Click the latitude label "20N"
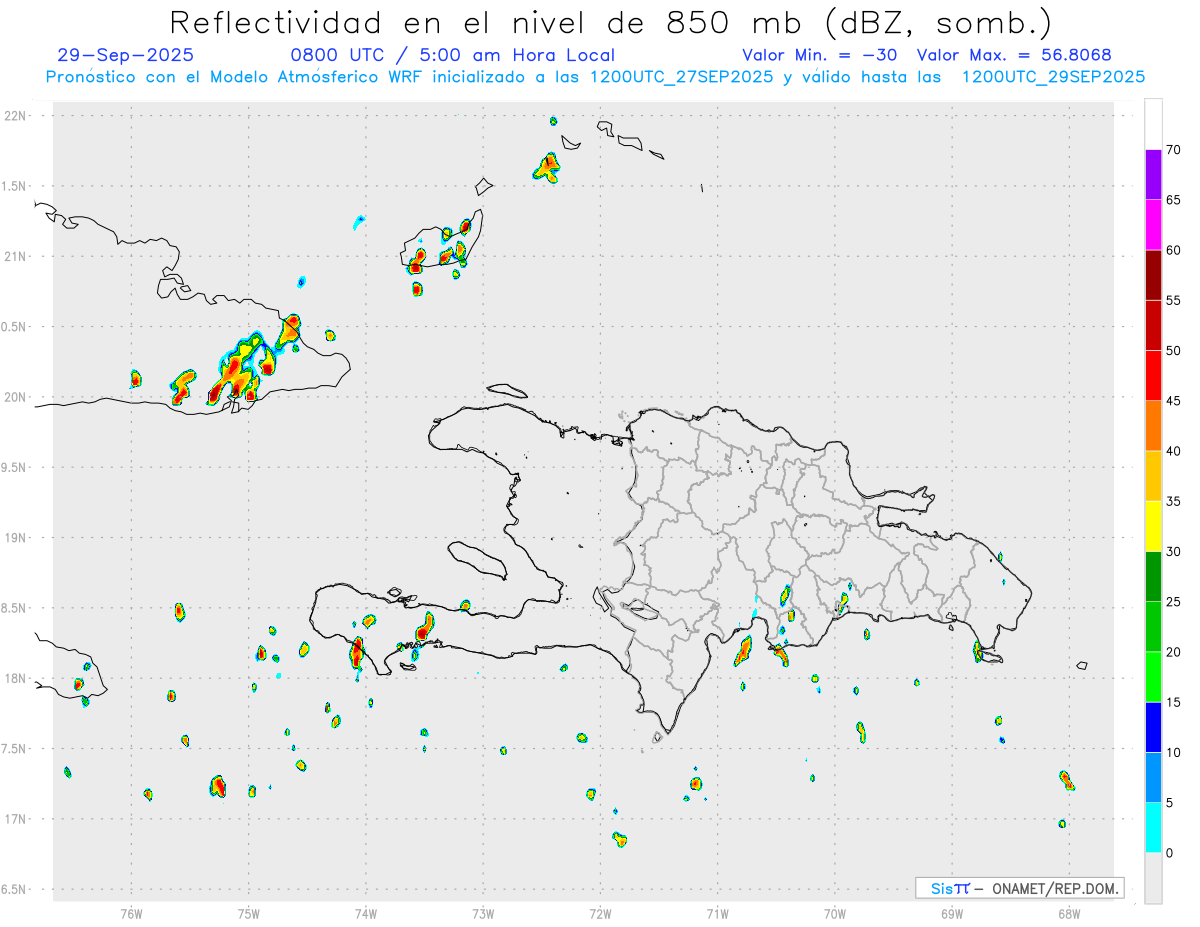Screen dimensions: 1200x927 click(17, 397)
